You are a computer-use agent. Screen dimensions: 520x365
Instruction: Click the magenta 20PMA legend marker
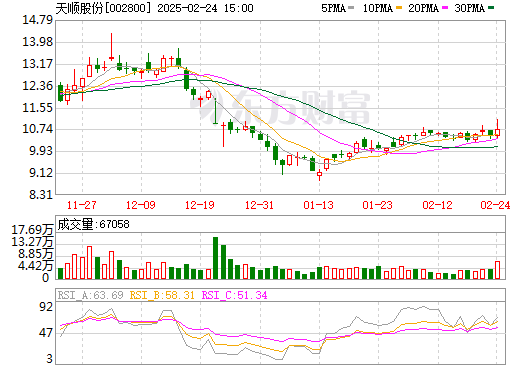(x=445, y=7)
